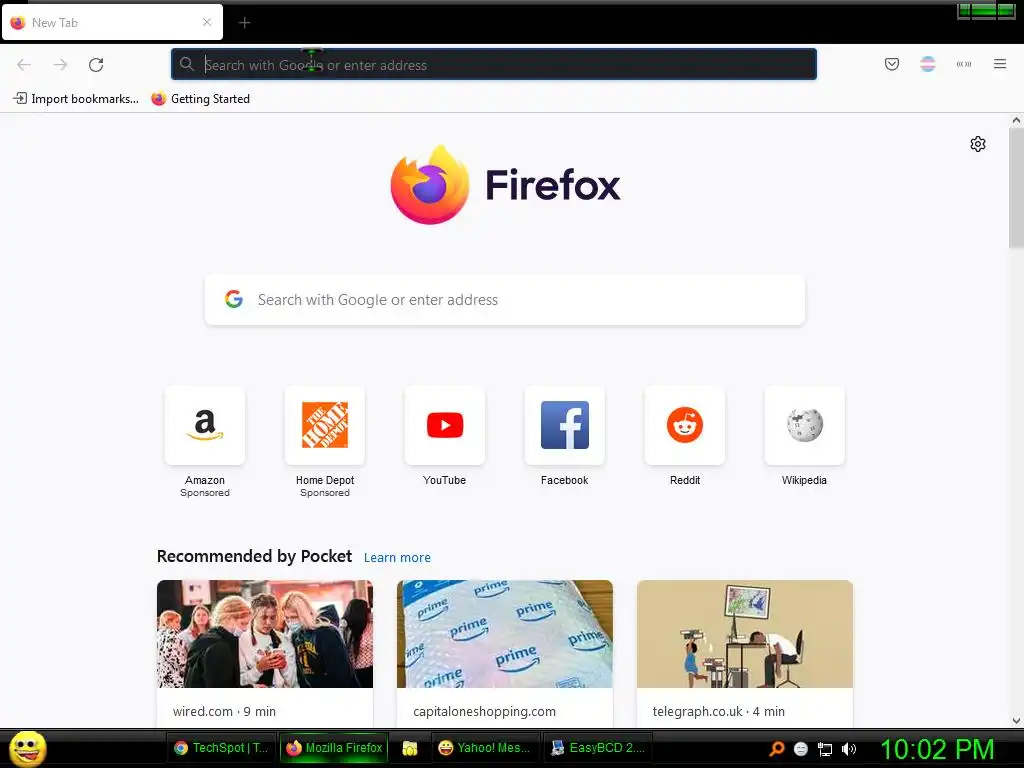The width and height of the screenshot is (1024, 768).
Task: Click Import bookmarks in the bookmarks bar
Action: pos(76,99)
